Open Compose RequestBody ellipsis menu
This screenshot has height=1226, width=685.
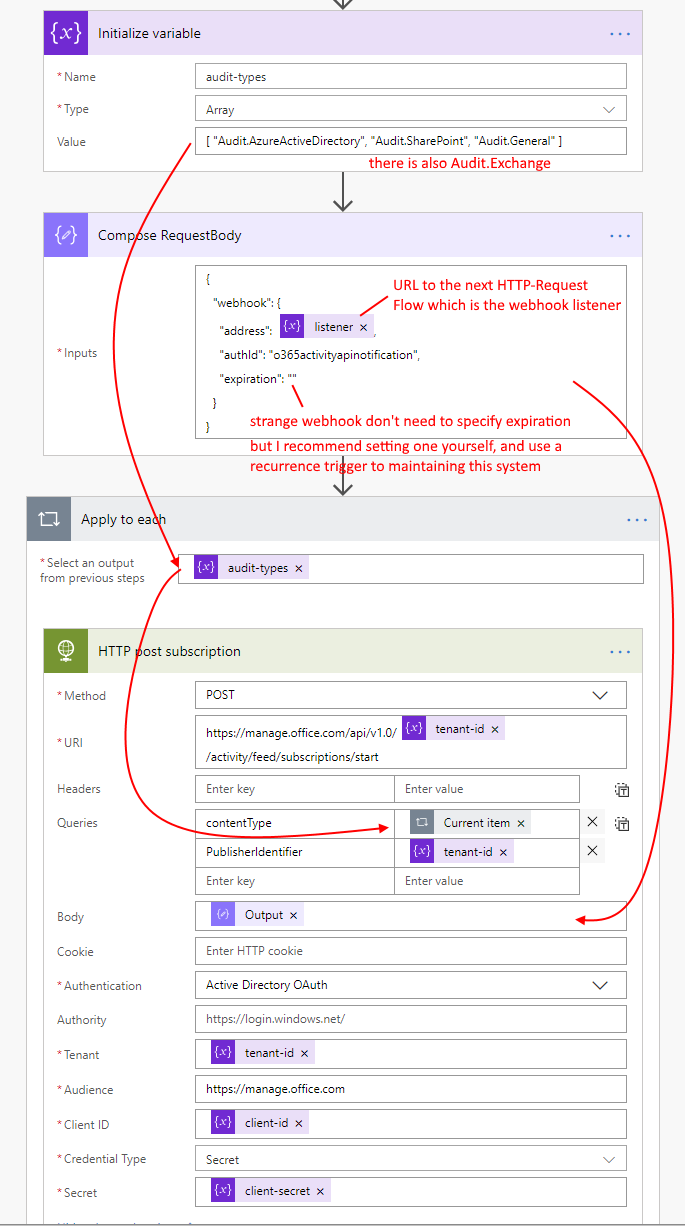[x=620, y=235]
